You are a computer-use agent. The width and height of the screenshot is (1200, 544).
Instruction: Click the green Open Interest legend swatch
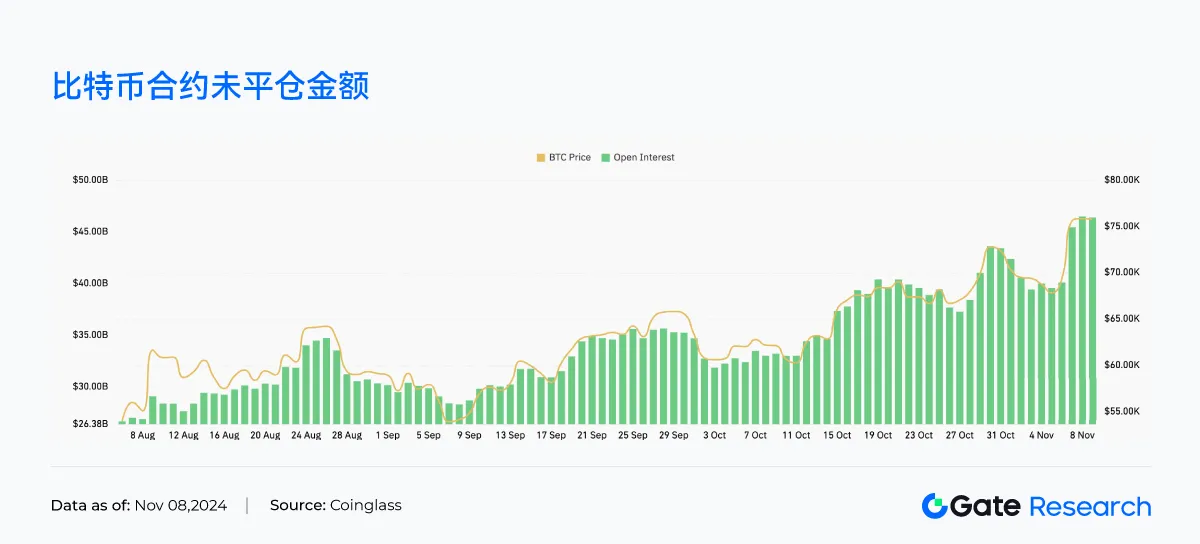(x=605, y=157)
